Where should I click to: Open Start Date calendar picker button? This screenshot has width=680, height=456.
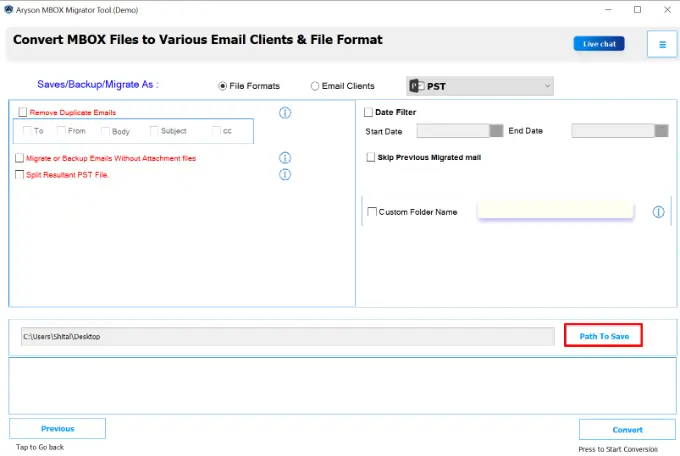(x=496, y=131)
